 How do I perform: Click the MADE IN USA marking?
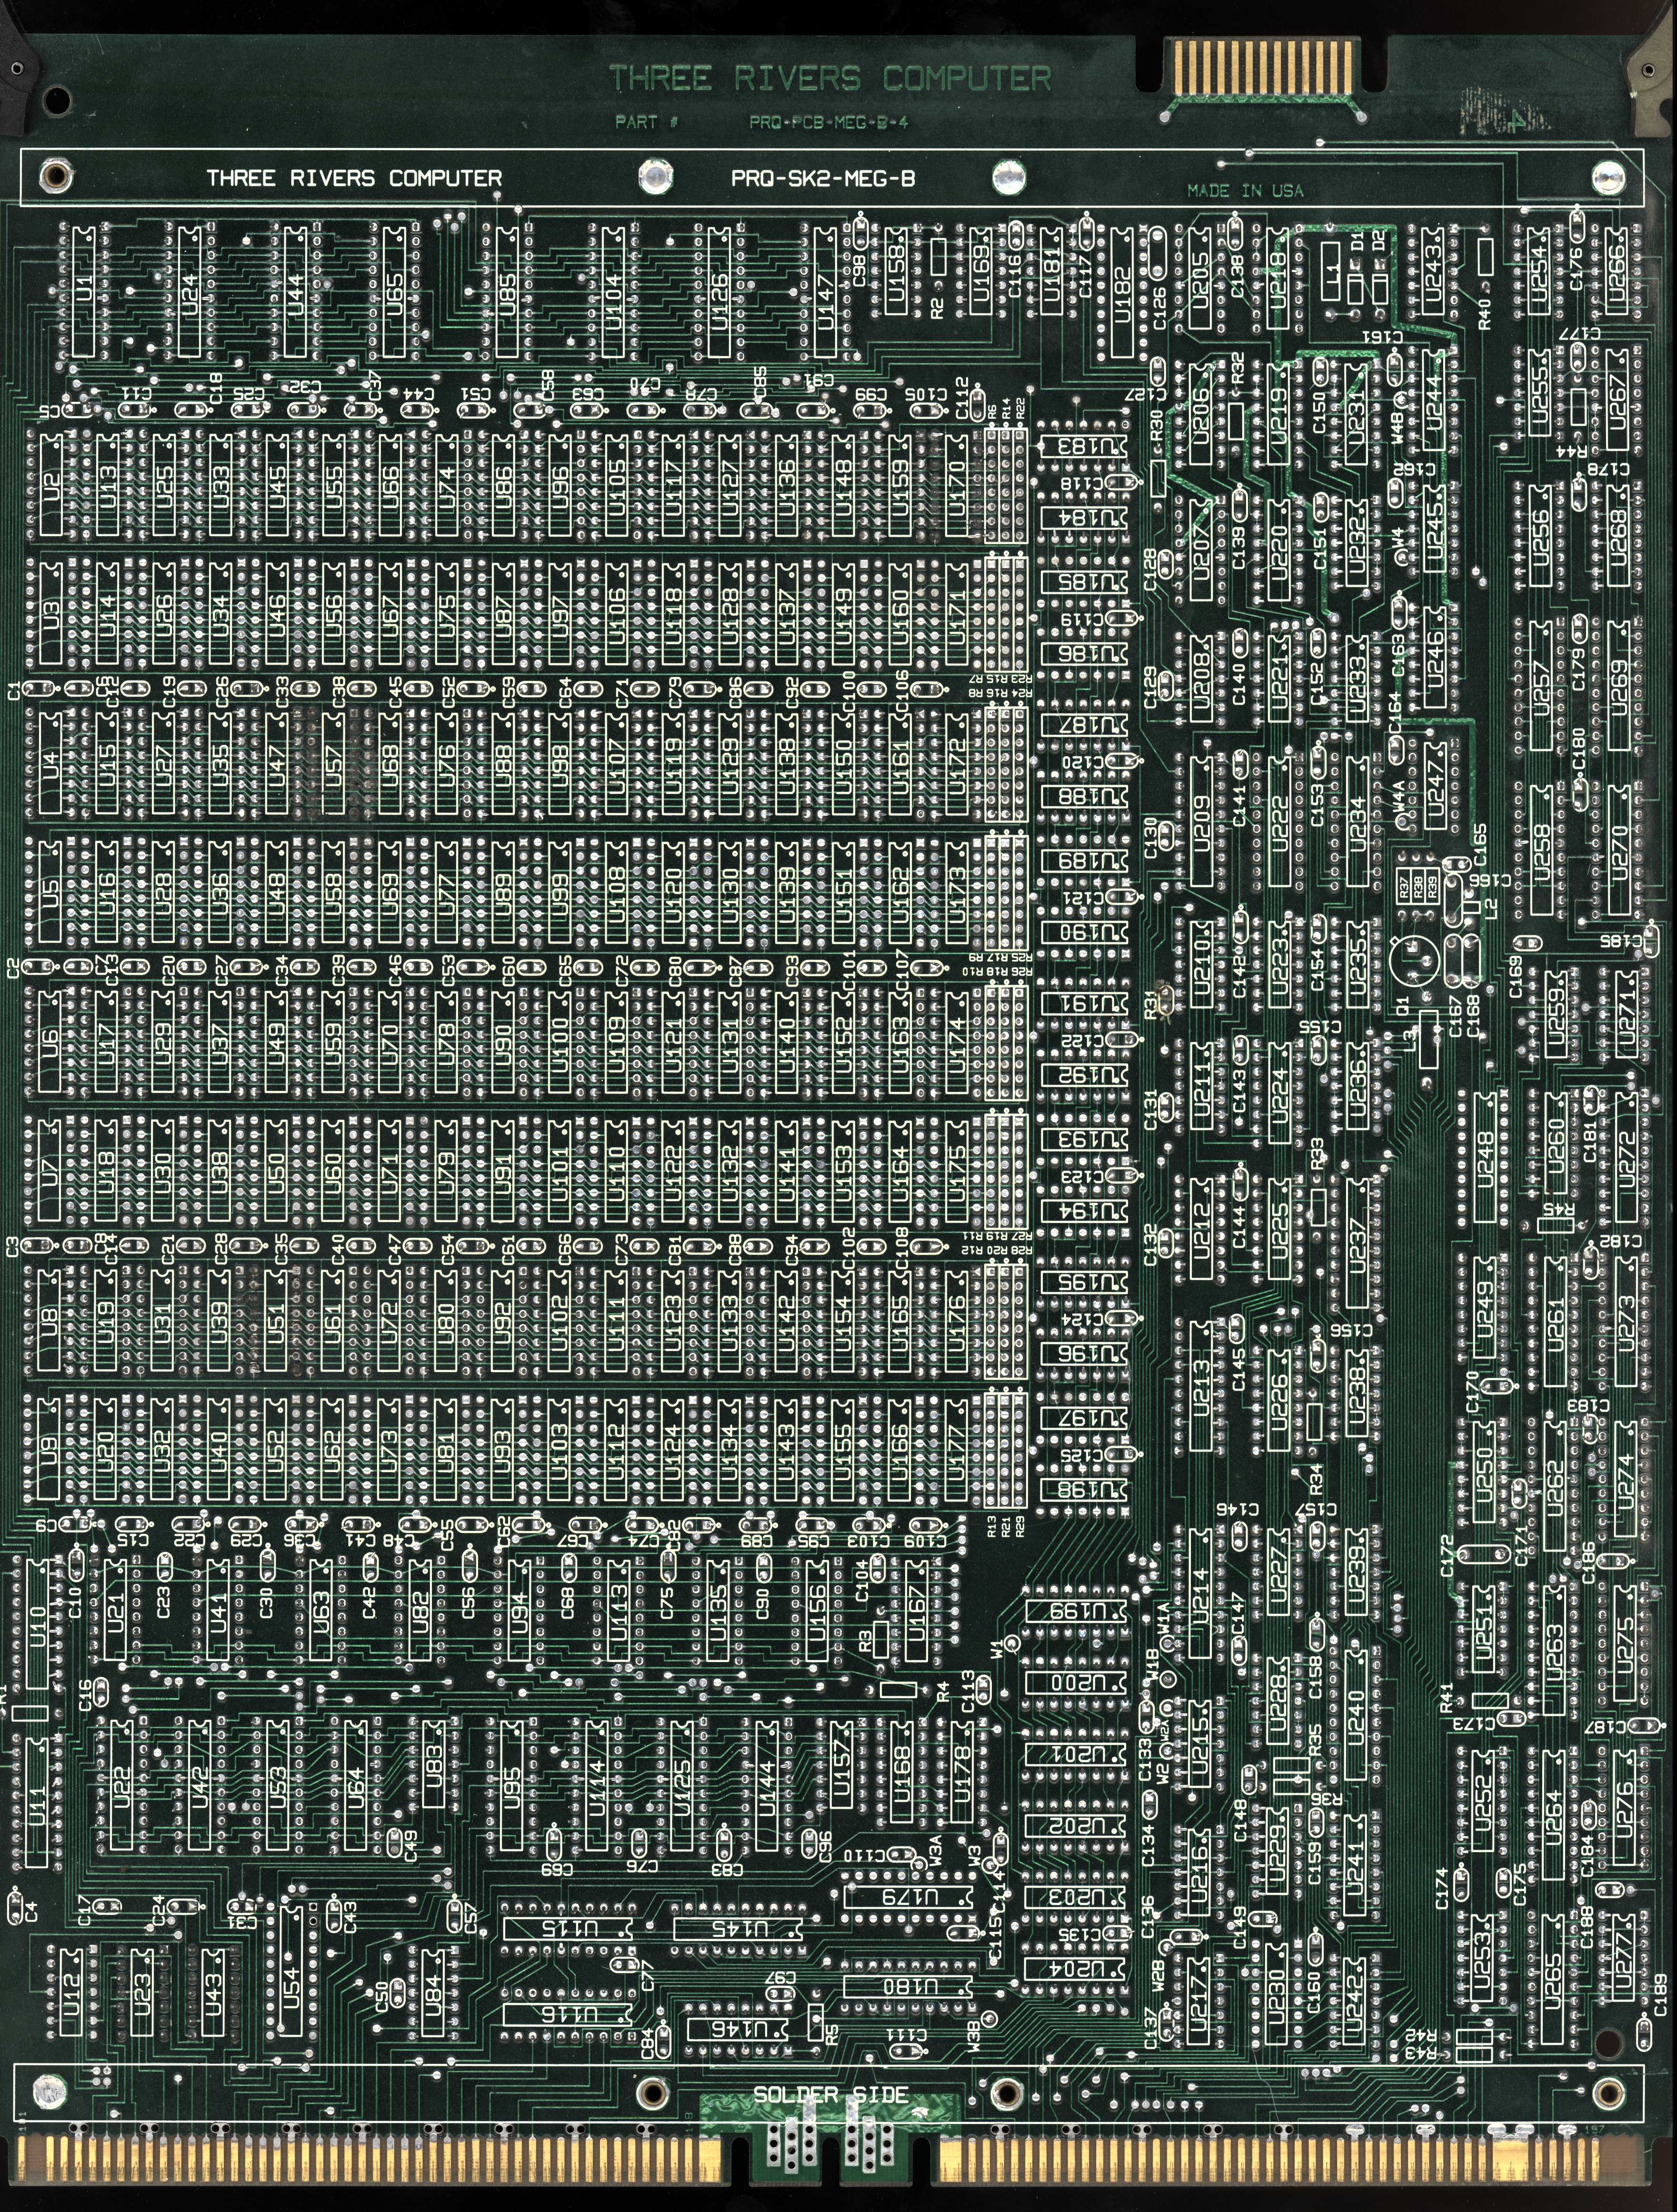click(x=1245, y=190)
